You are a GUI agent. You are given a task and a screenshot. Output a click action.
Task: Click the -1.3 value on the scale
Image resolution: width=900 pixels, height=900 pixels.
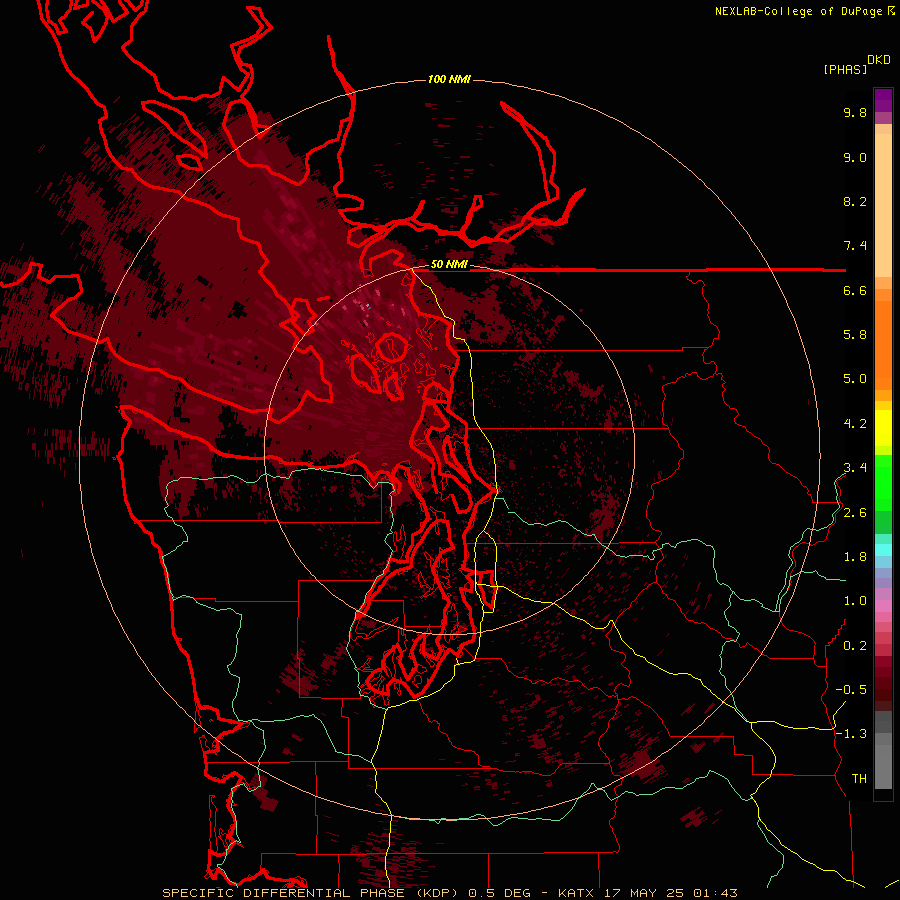point(851,734)
